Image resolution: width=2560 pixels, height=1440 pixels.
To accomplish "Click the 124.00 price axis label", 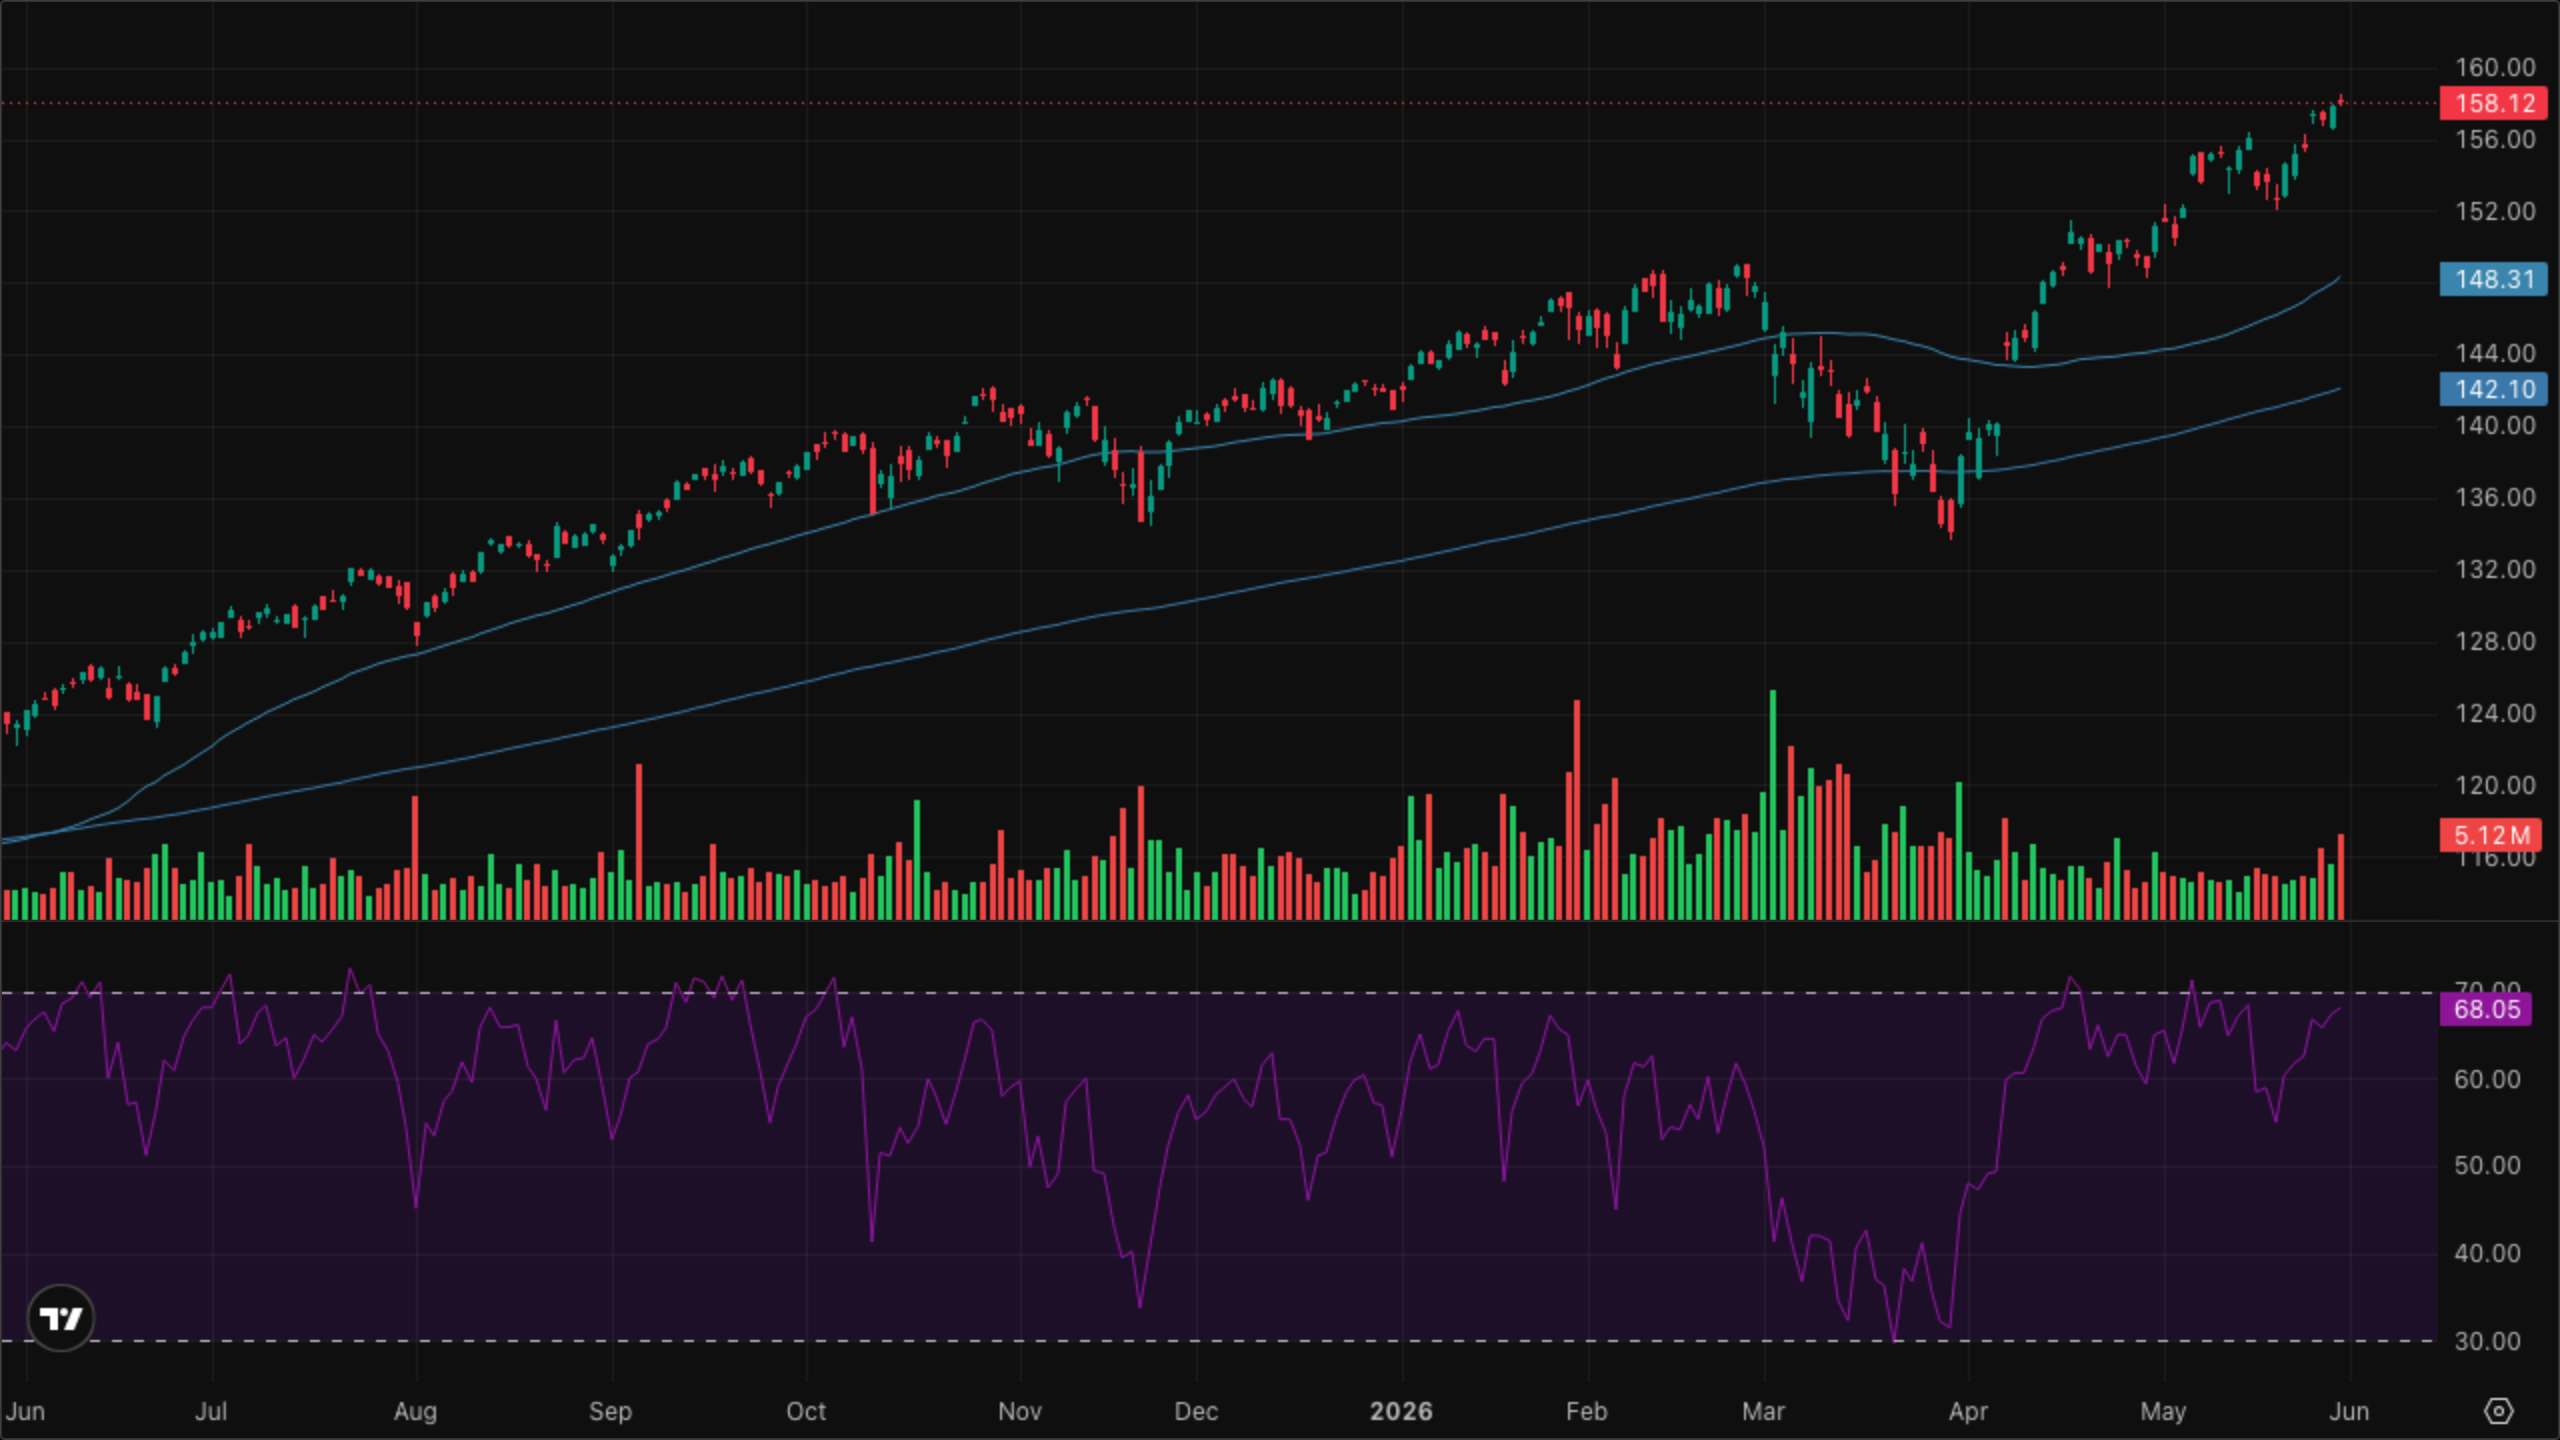I will point(2495,713).
